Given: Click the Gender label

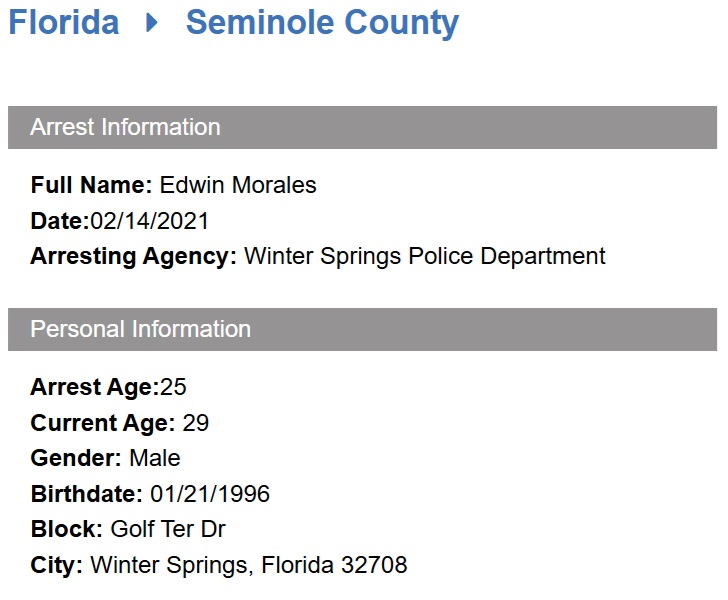Looking at the screenshot, I should tap(76, 458).
